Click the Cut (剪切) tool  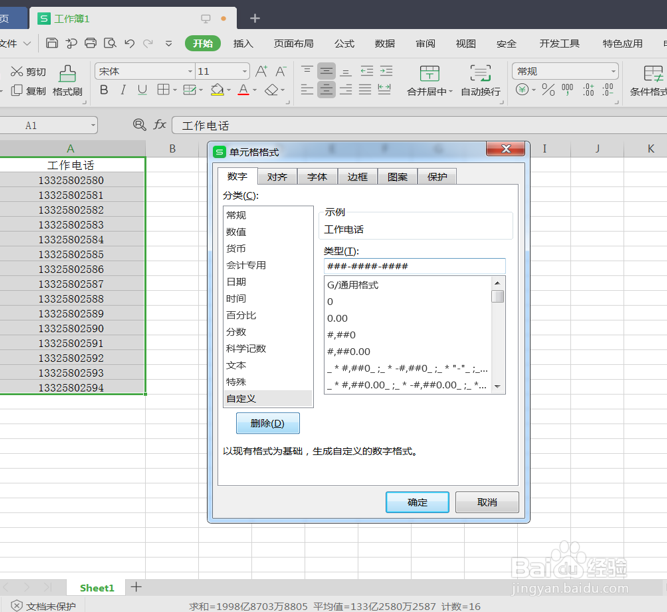coord(28,71)
